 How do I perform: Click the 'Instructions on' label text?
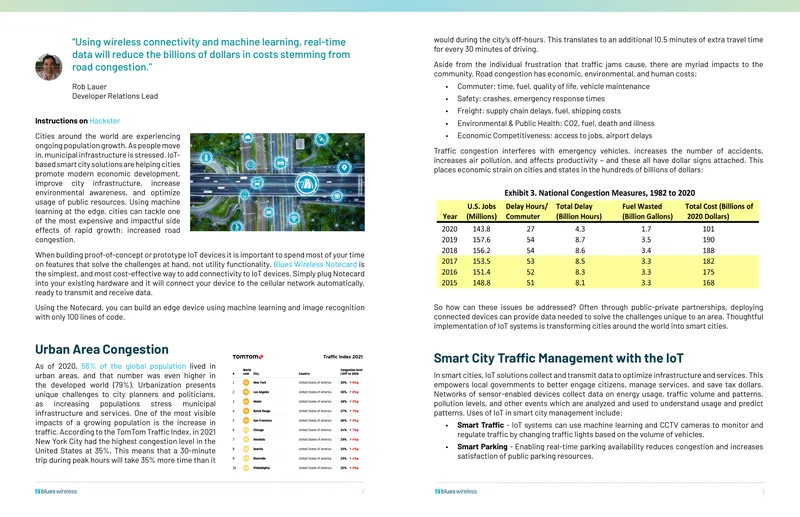61,121
